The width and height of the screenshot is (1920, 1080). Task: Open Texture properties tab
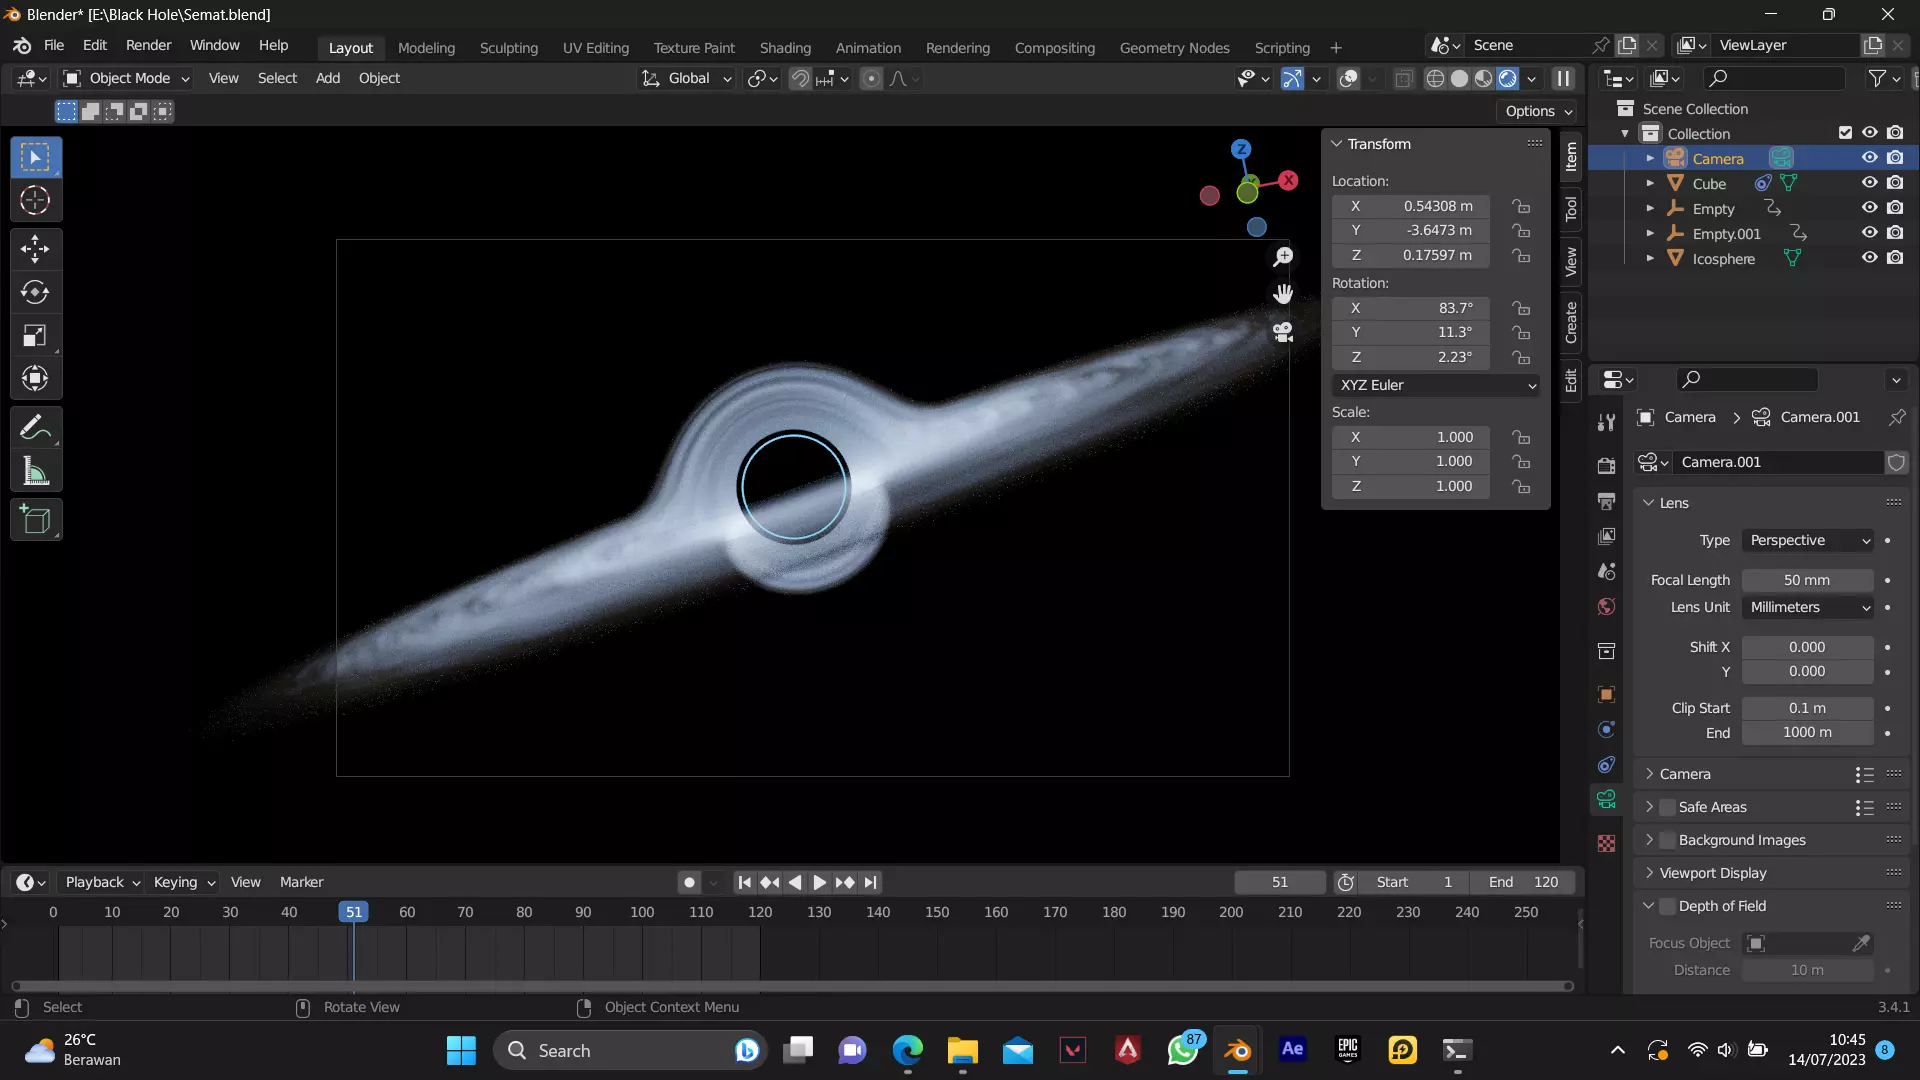tap(1606, 843)
